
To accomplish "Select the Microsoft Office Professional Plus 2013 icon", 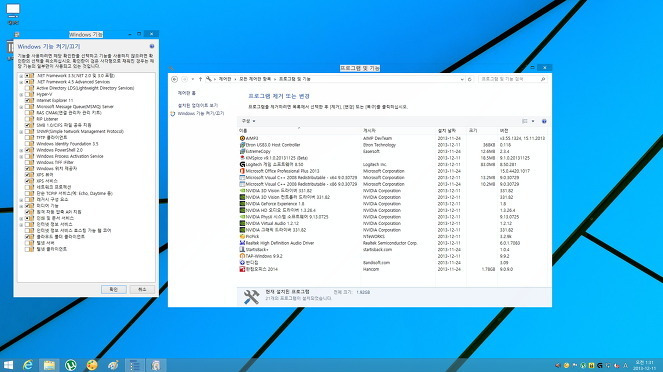I will tap(242, 171).
